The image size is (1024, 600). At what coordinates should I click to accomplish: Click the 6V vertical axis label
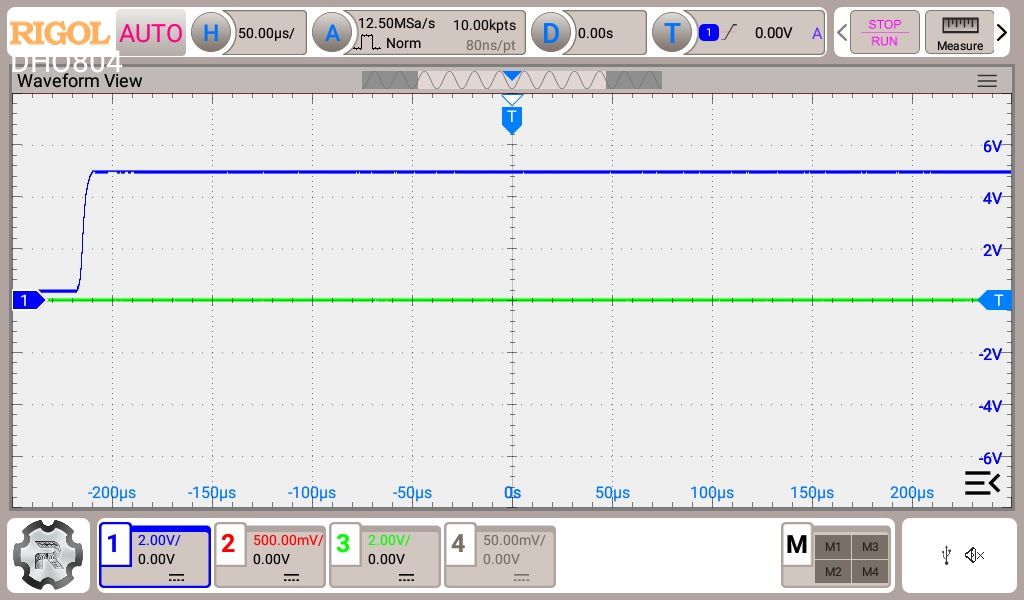(x=992, y=146)
